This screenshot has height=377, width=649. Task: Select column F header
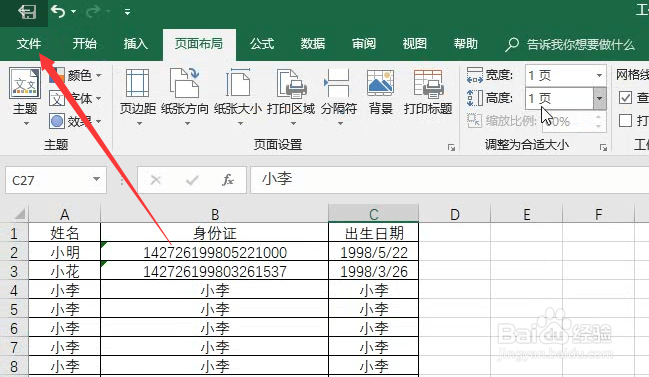point(599,214)
